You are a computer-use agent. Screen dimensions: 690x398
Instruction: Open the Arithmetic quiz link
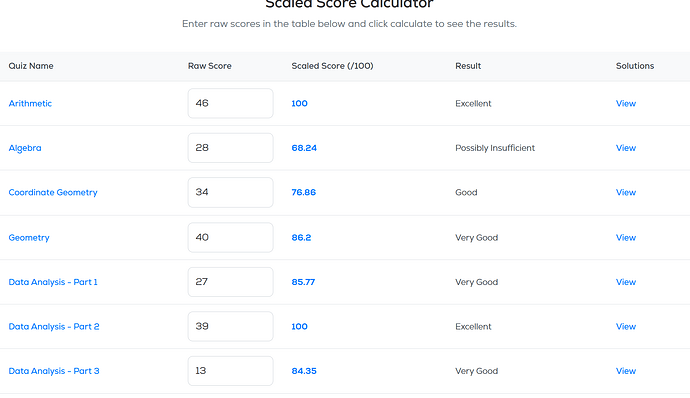pos(30,103)
